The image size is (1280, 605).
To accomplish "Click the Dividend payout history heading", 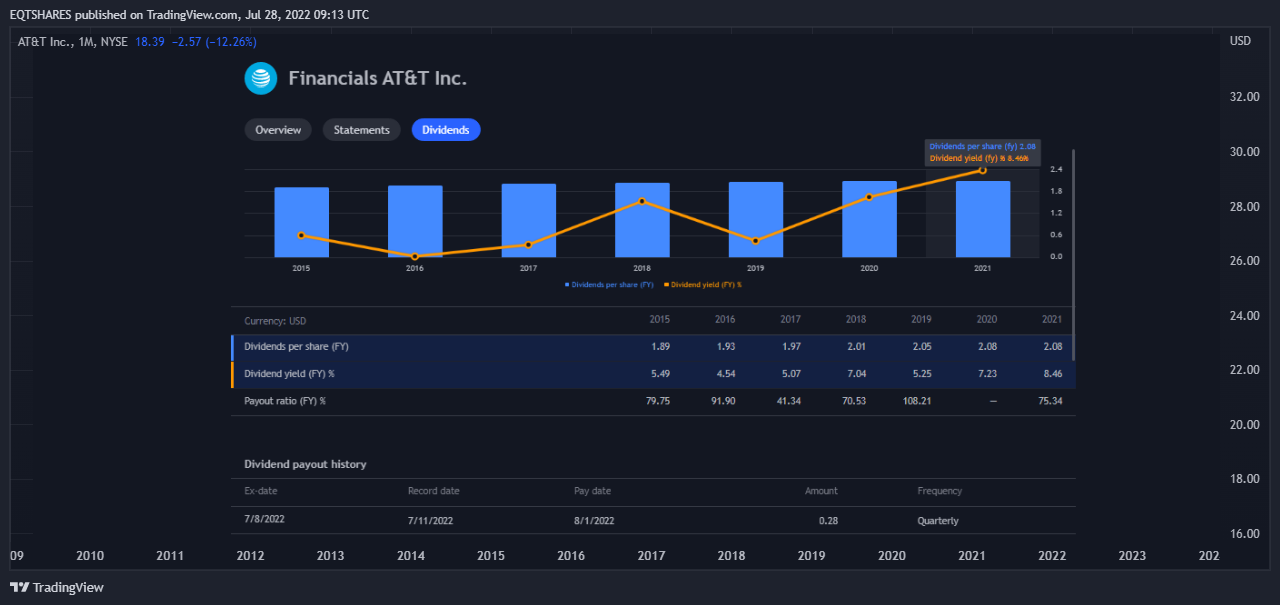I will 305,464.
